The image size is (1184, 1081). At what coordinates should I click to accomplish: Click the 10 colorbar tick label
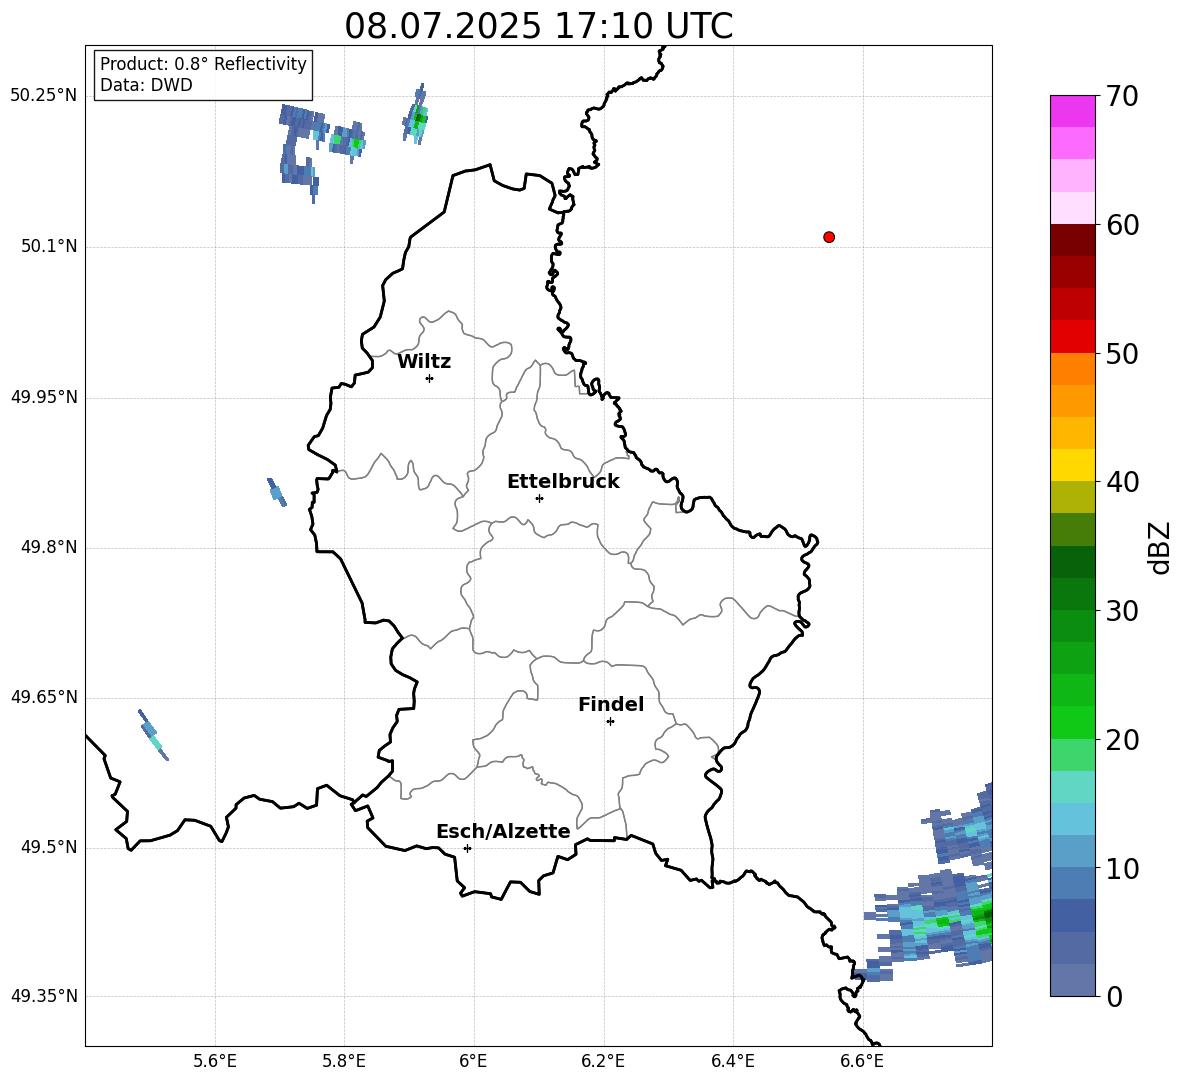coord(1122,868)
